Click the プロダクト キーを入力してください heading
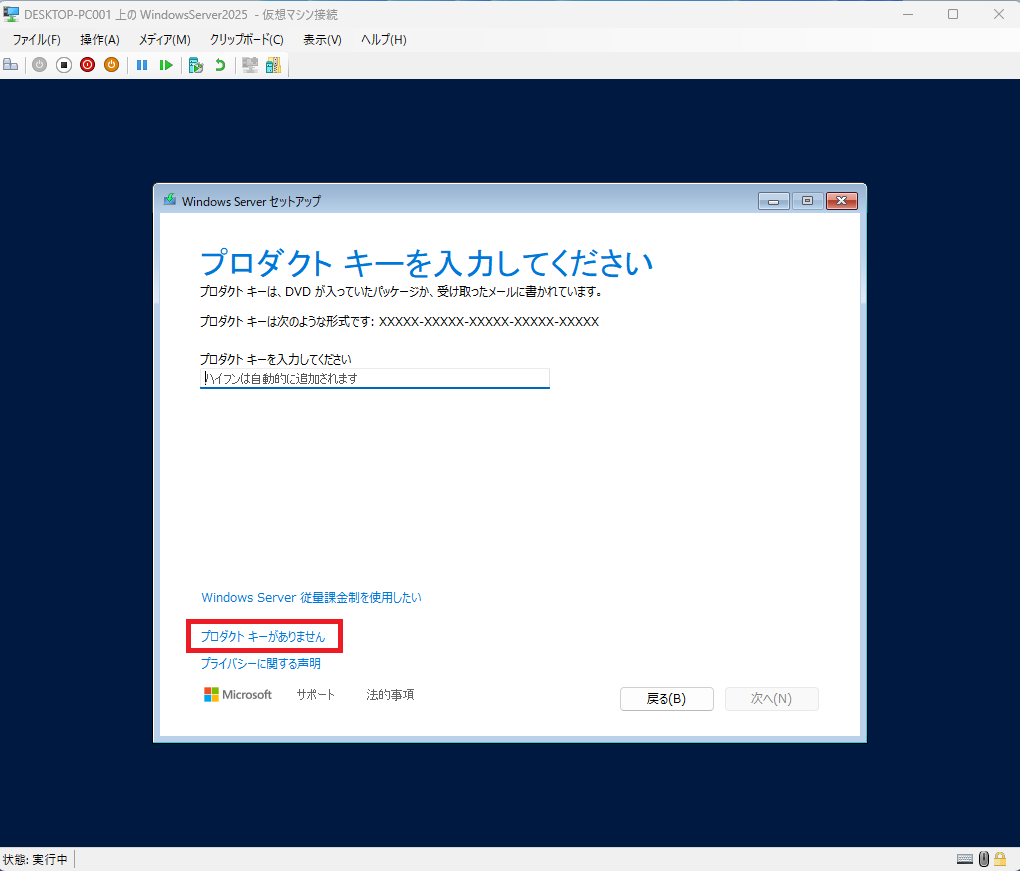 [427, 263]
